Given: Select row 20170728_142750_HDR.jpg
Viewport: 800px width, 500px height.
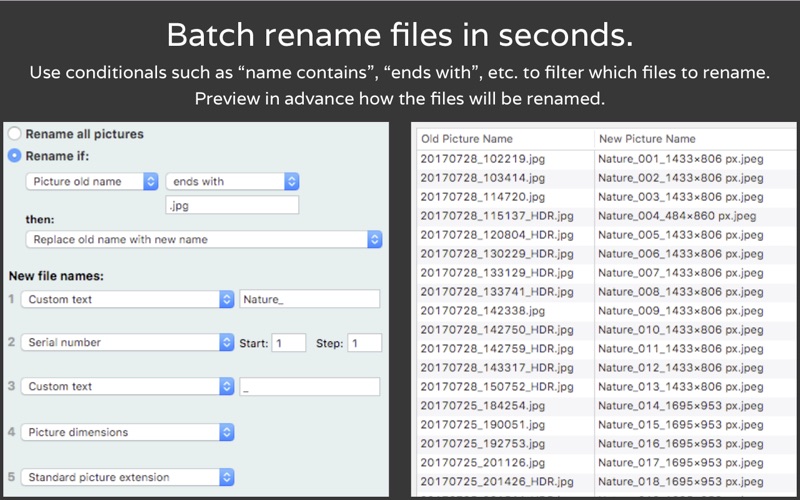Looking at the screenshot, I should click(x=606, y=330).
